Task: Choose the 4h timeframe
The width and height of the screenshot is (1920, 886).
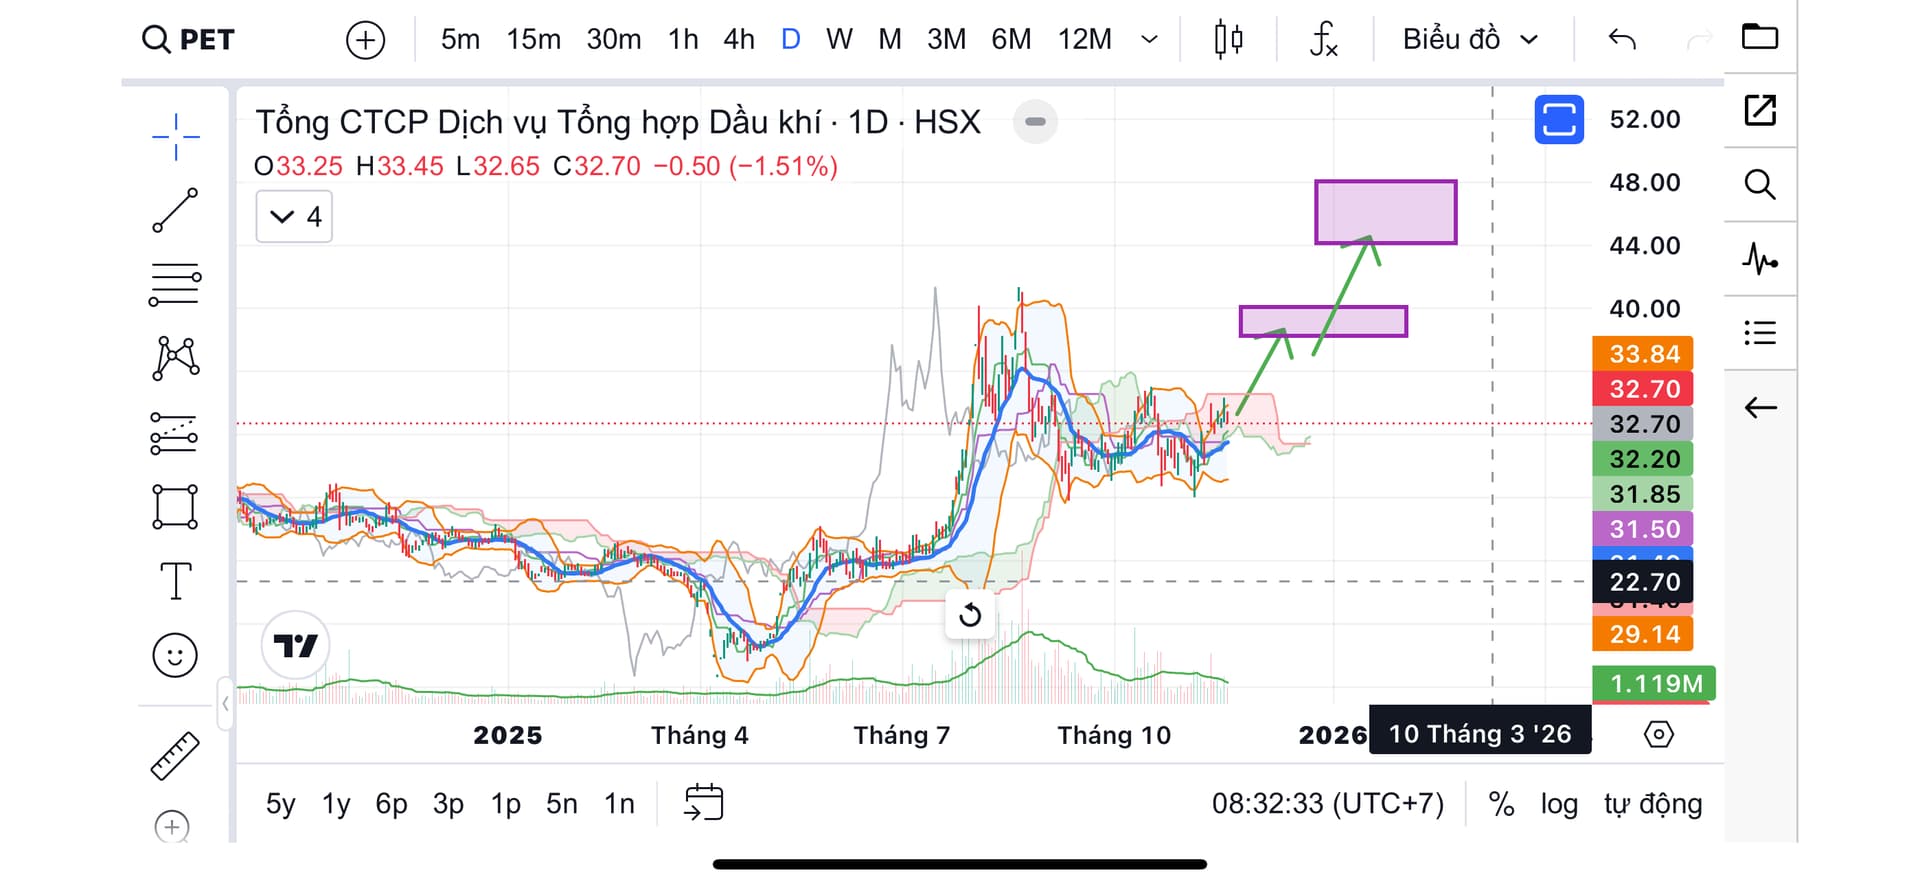Action: (x=739, y=40)
